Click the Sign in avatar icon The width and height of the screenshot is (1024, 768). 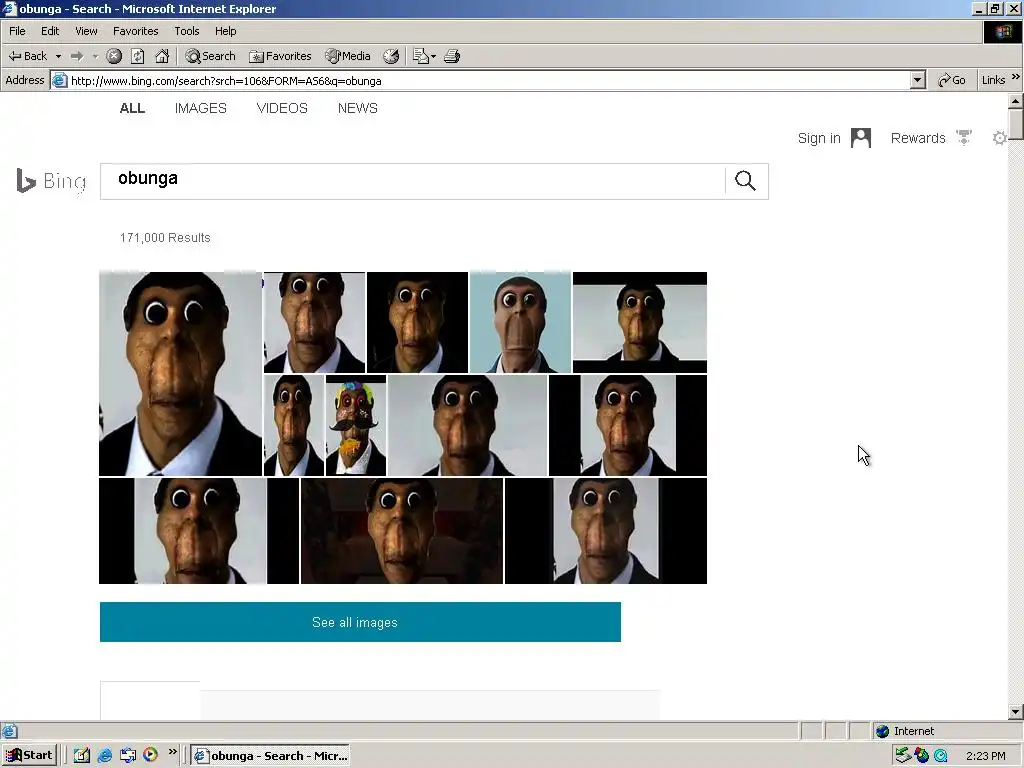[861, 138]
